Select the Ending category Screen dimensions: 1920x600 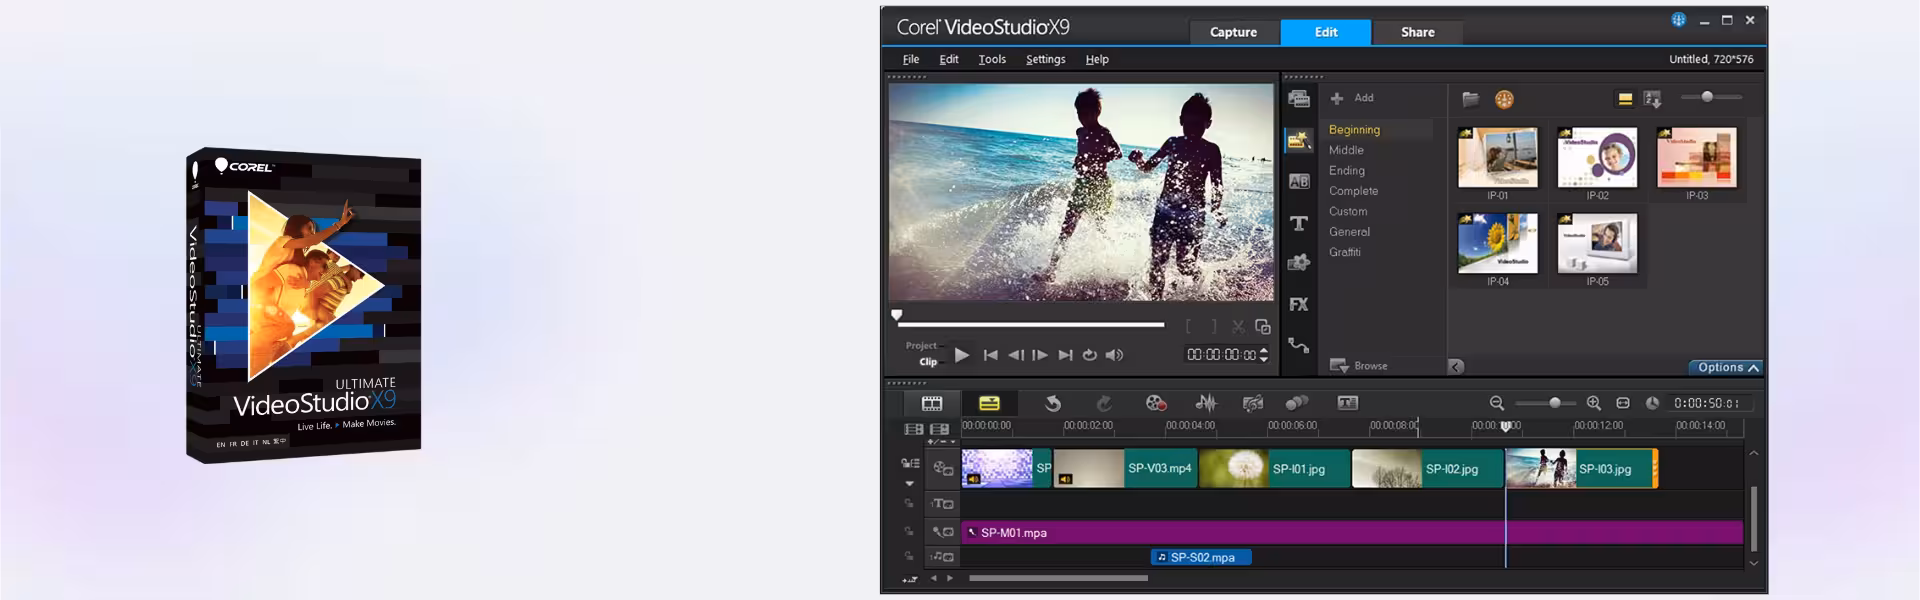[1346, 171]
